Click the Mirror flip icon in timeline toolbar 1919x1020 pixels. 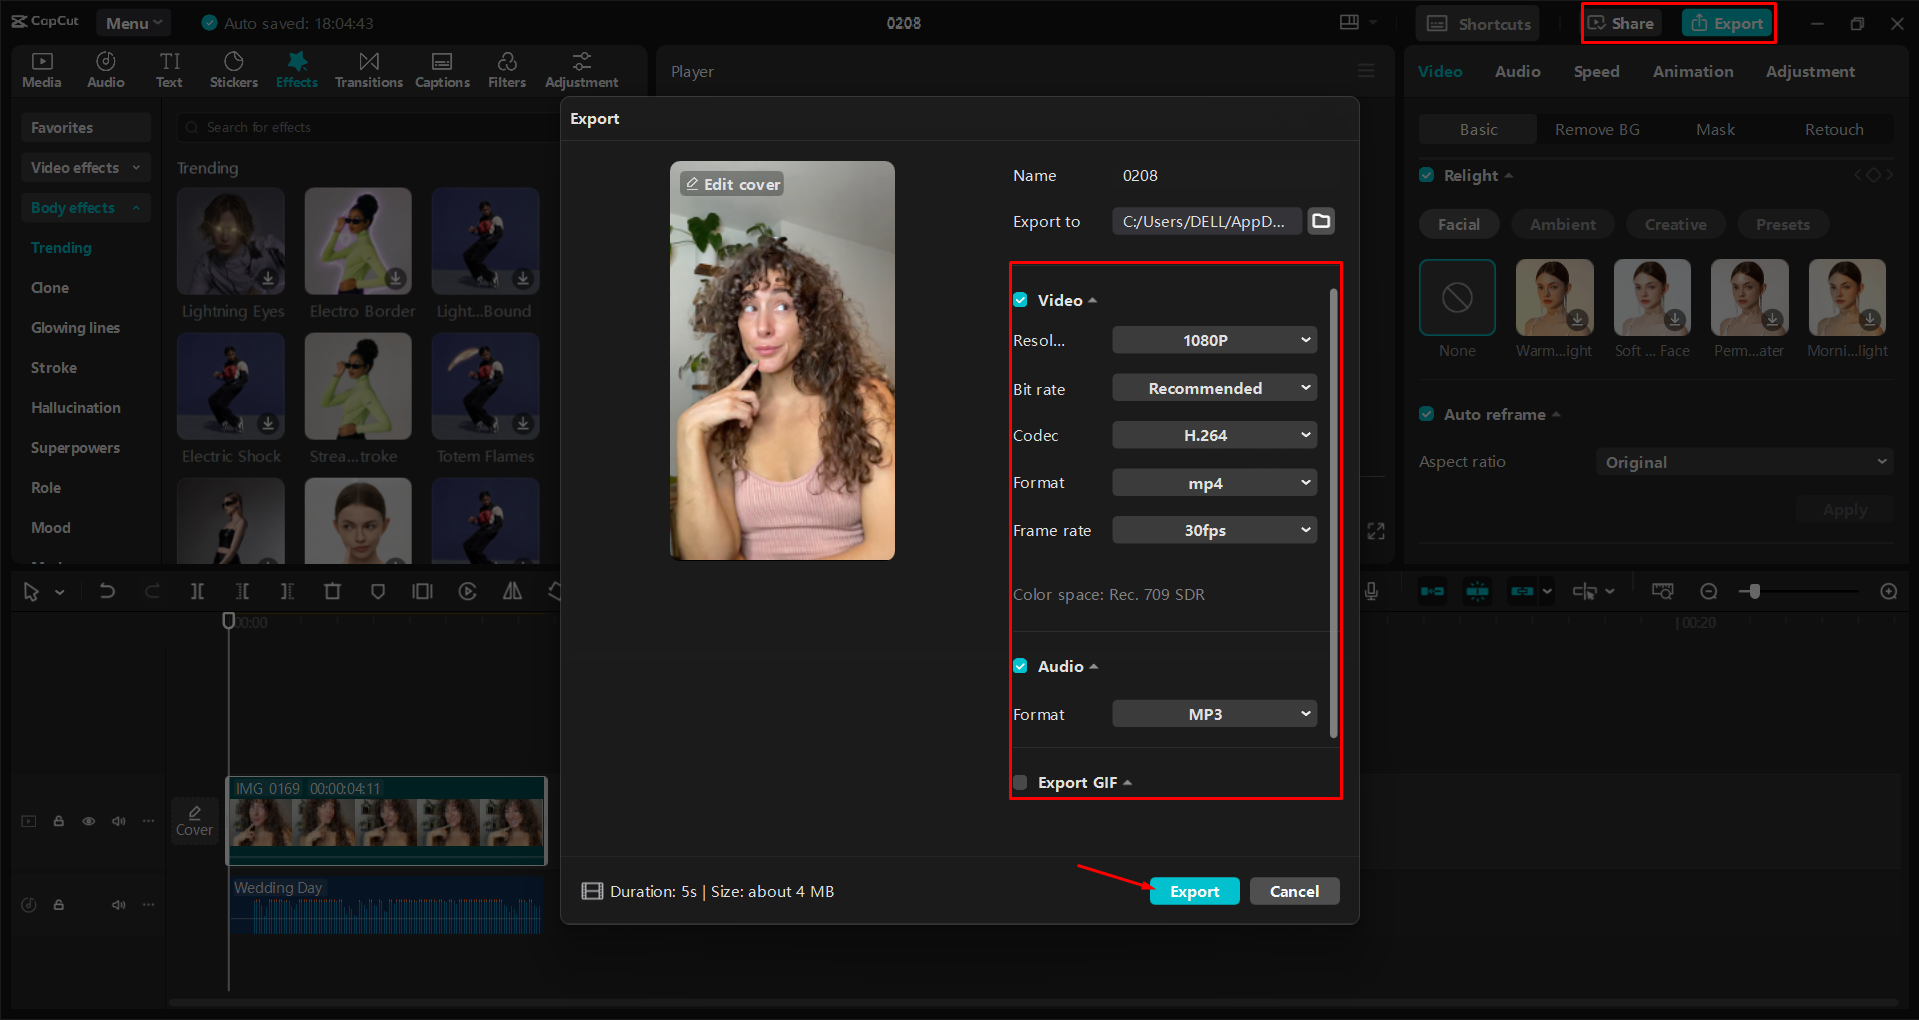click(x=512, y=591)
